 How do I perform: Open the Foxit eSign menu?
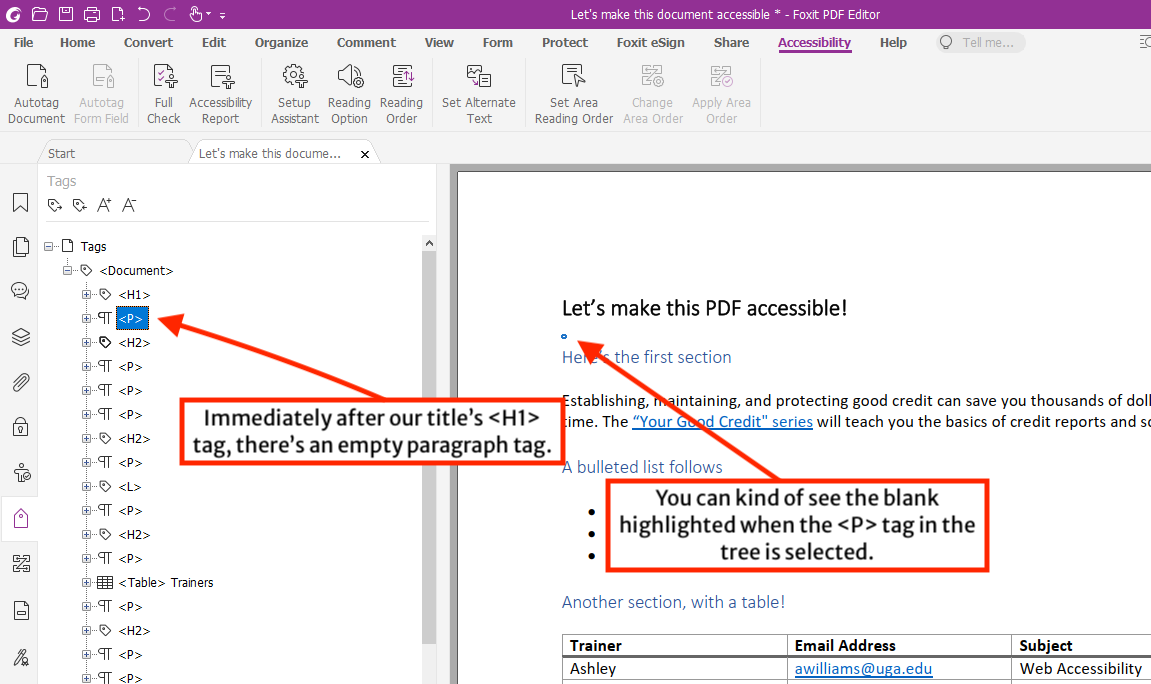pyautogui.click(x=650, y=42)
